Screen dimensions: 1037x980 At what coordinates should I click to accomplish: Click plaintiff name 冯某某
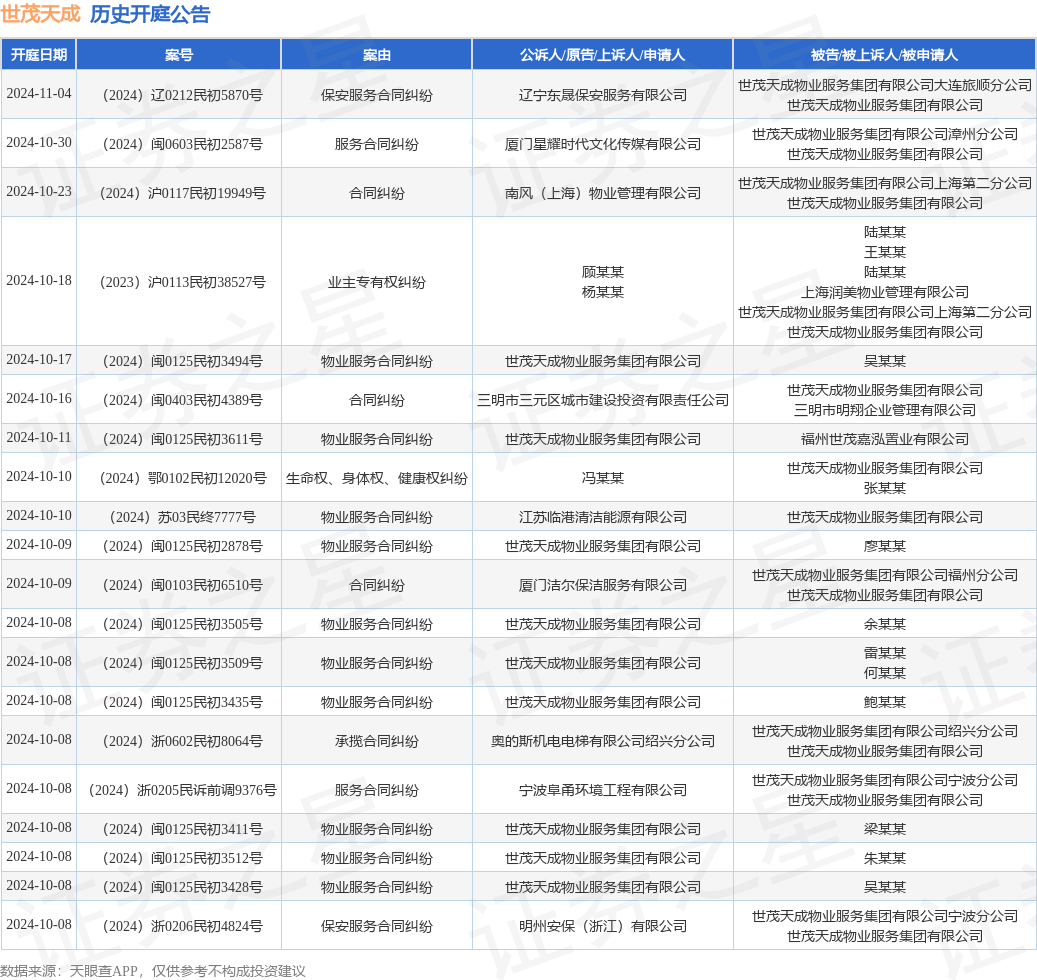[602, 478]
